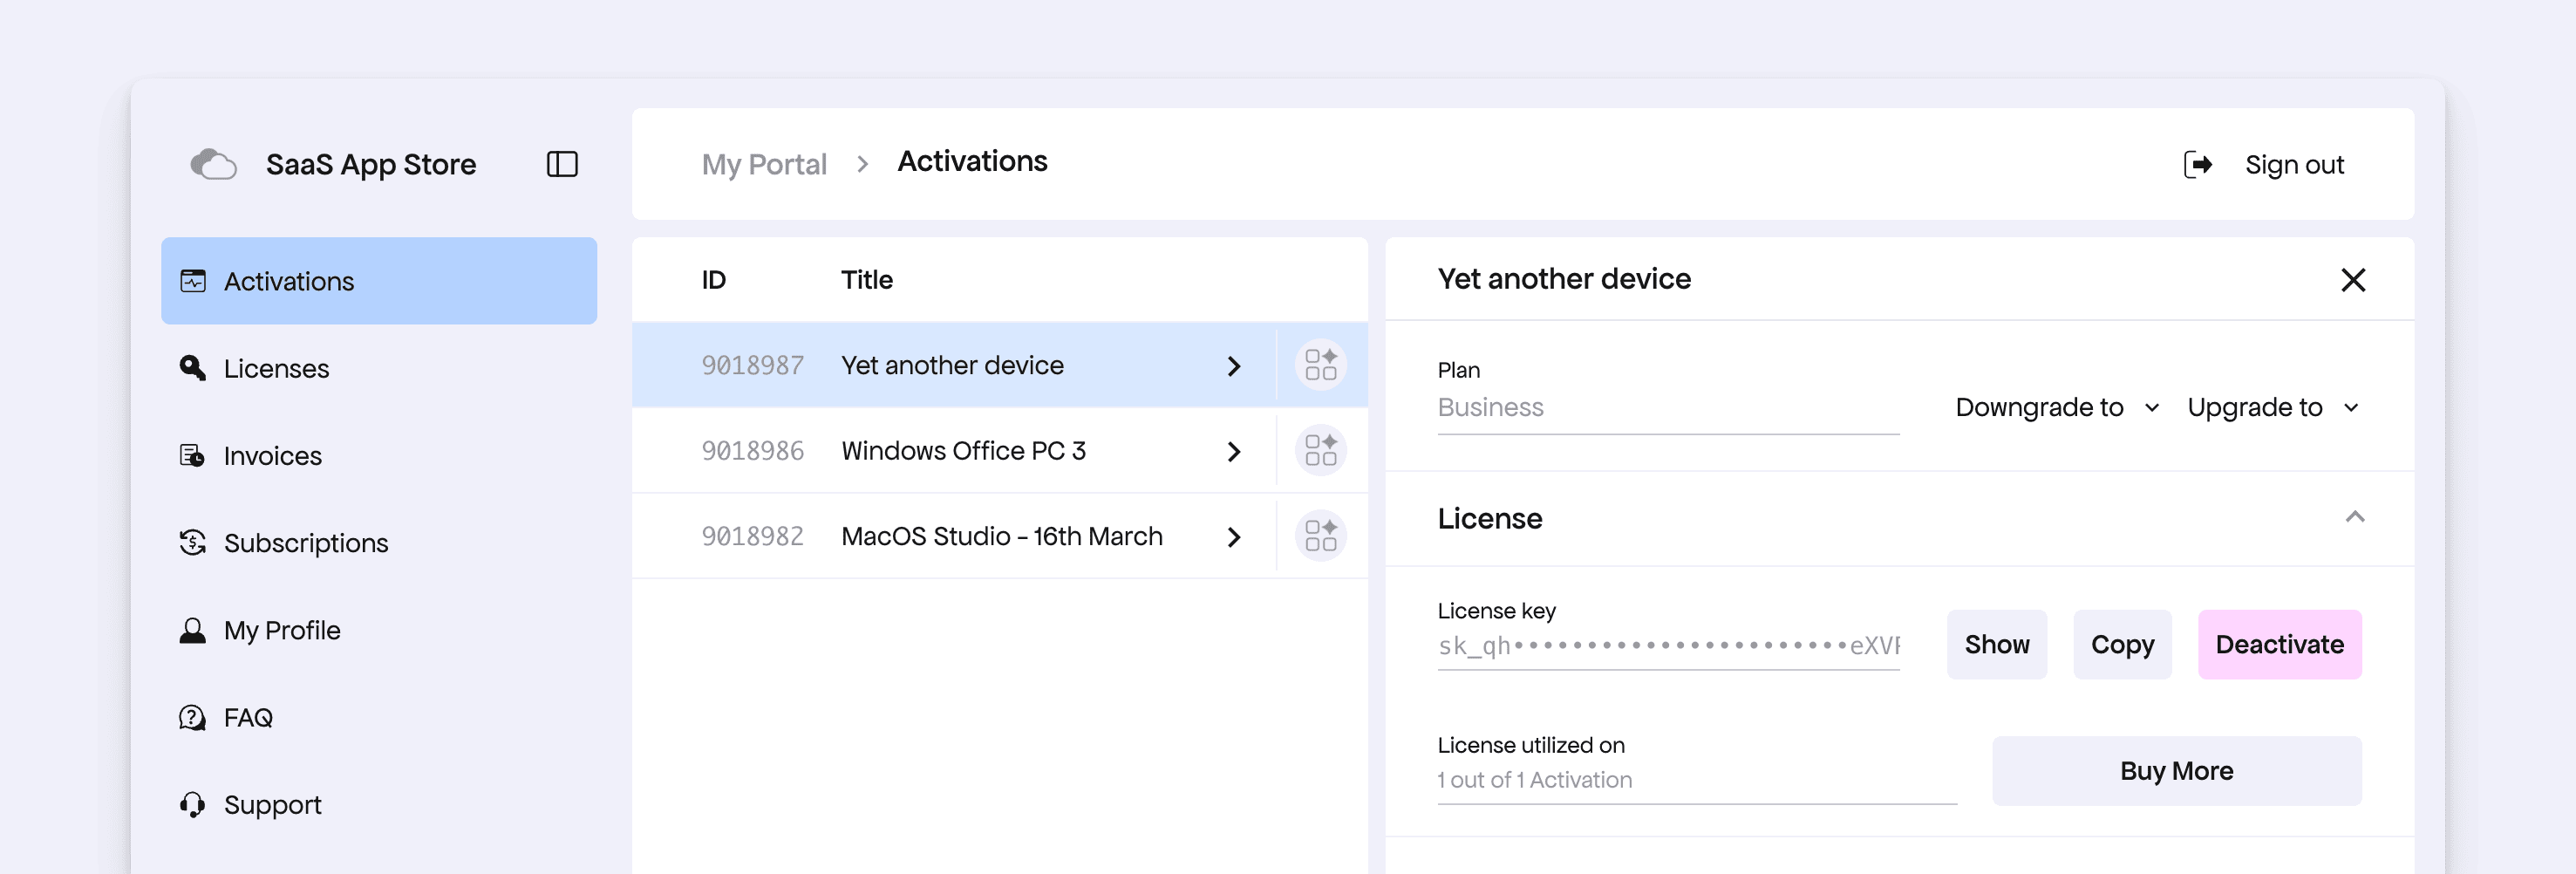This screenshot has width=2576, height=874.
Task: Toggle the sidebar collapse icon
Action: coord(562,164)
